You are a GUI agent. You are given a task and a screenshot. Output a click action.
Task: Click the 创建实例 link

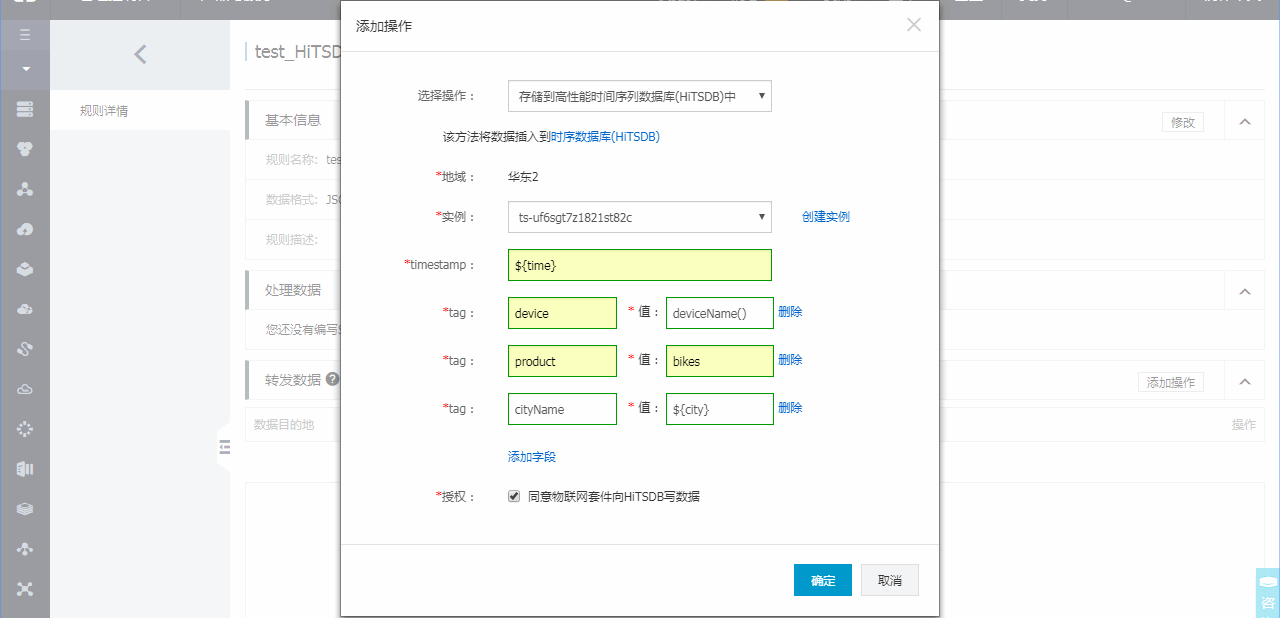pos(826,217)
